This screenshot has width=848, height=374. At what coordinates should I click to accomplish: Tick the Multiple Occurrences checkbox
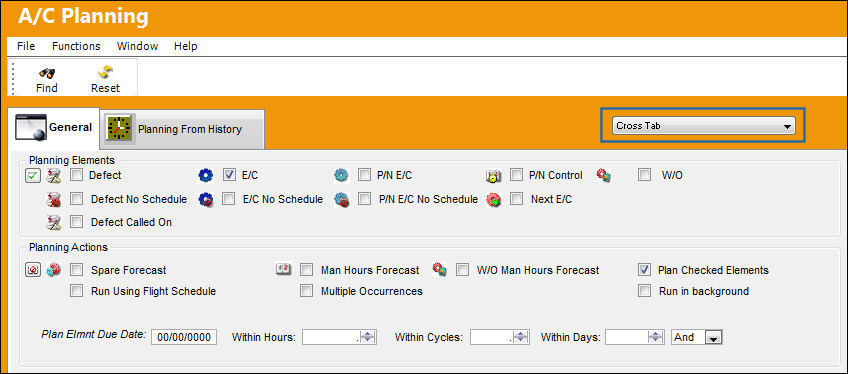point(307,291)
